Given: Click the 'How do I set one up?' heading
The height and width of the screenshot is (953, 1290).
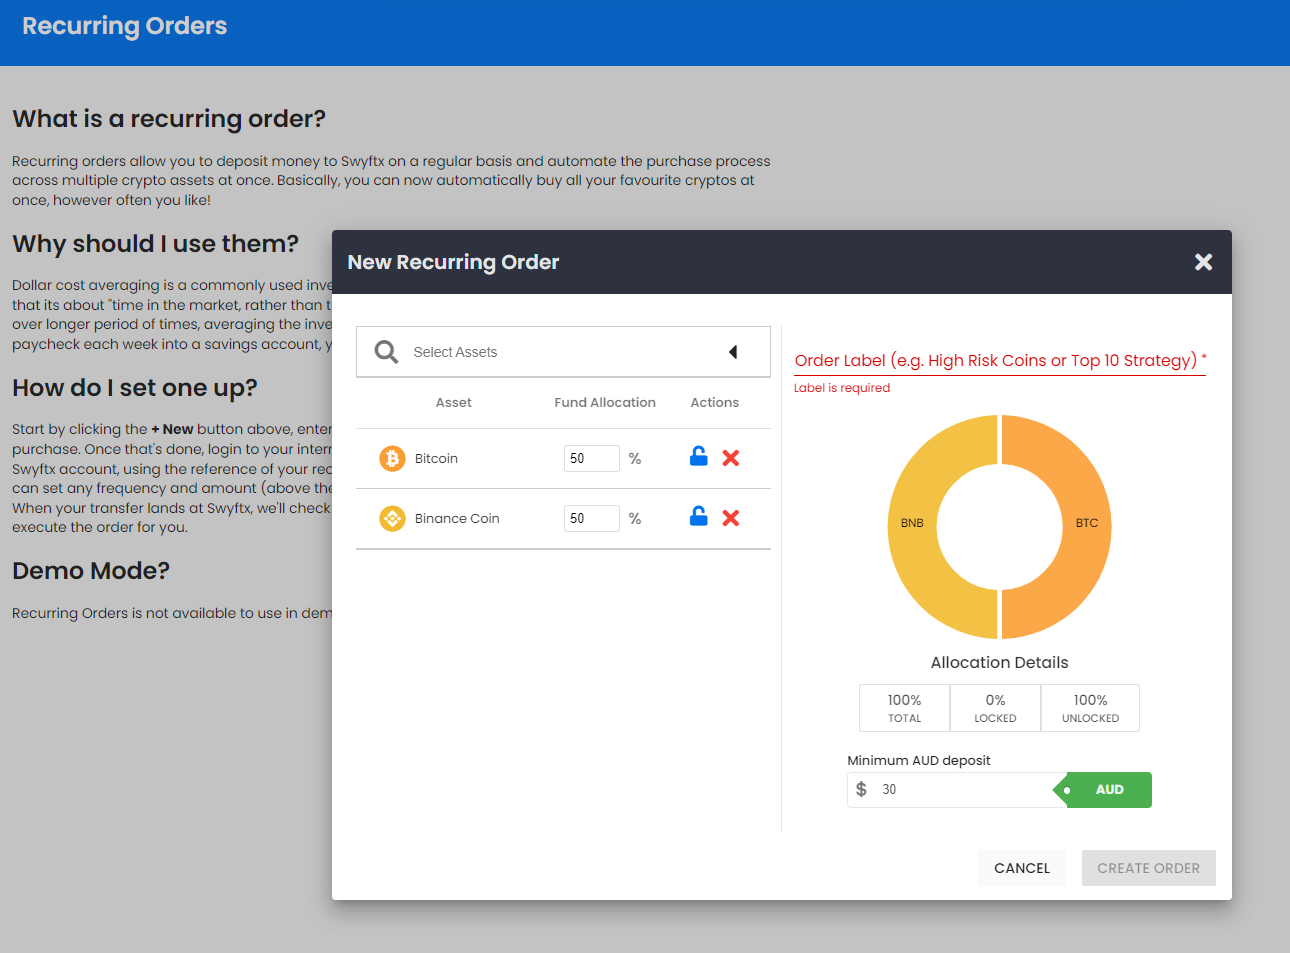Looking at the screenshot, I should [135, 388].
